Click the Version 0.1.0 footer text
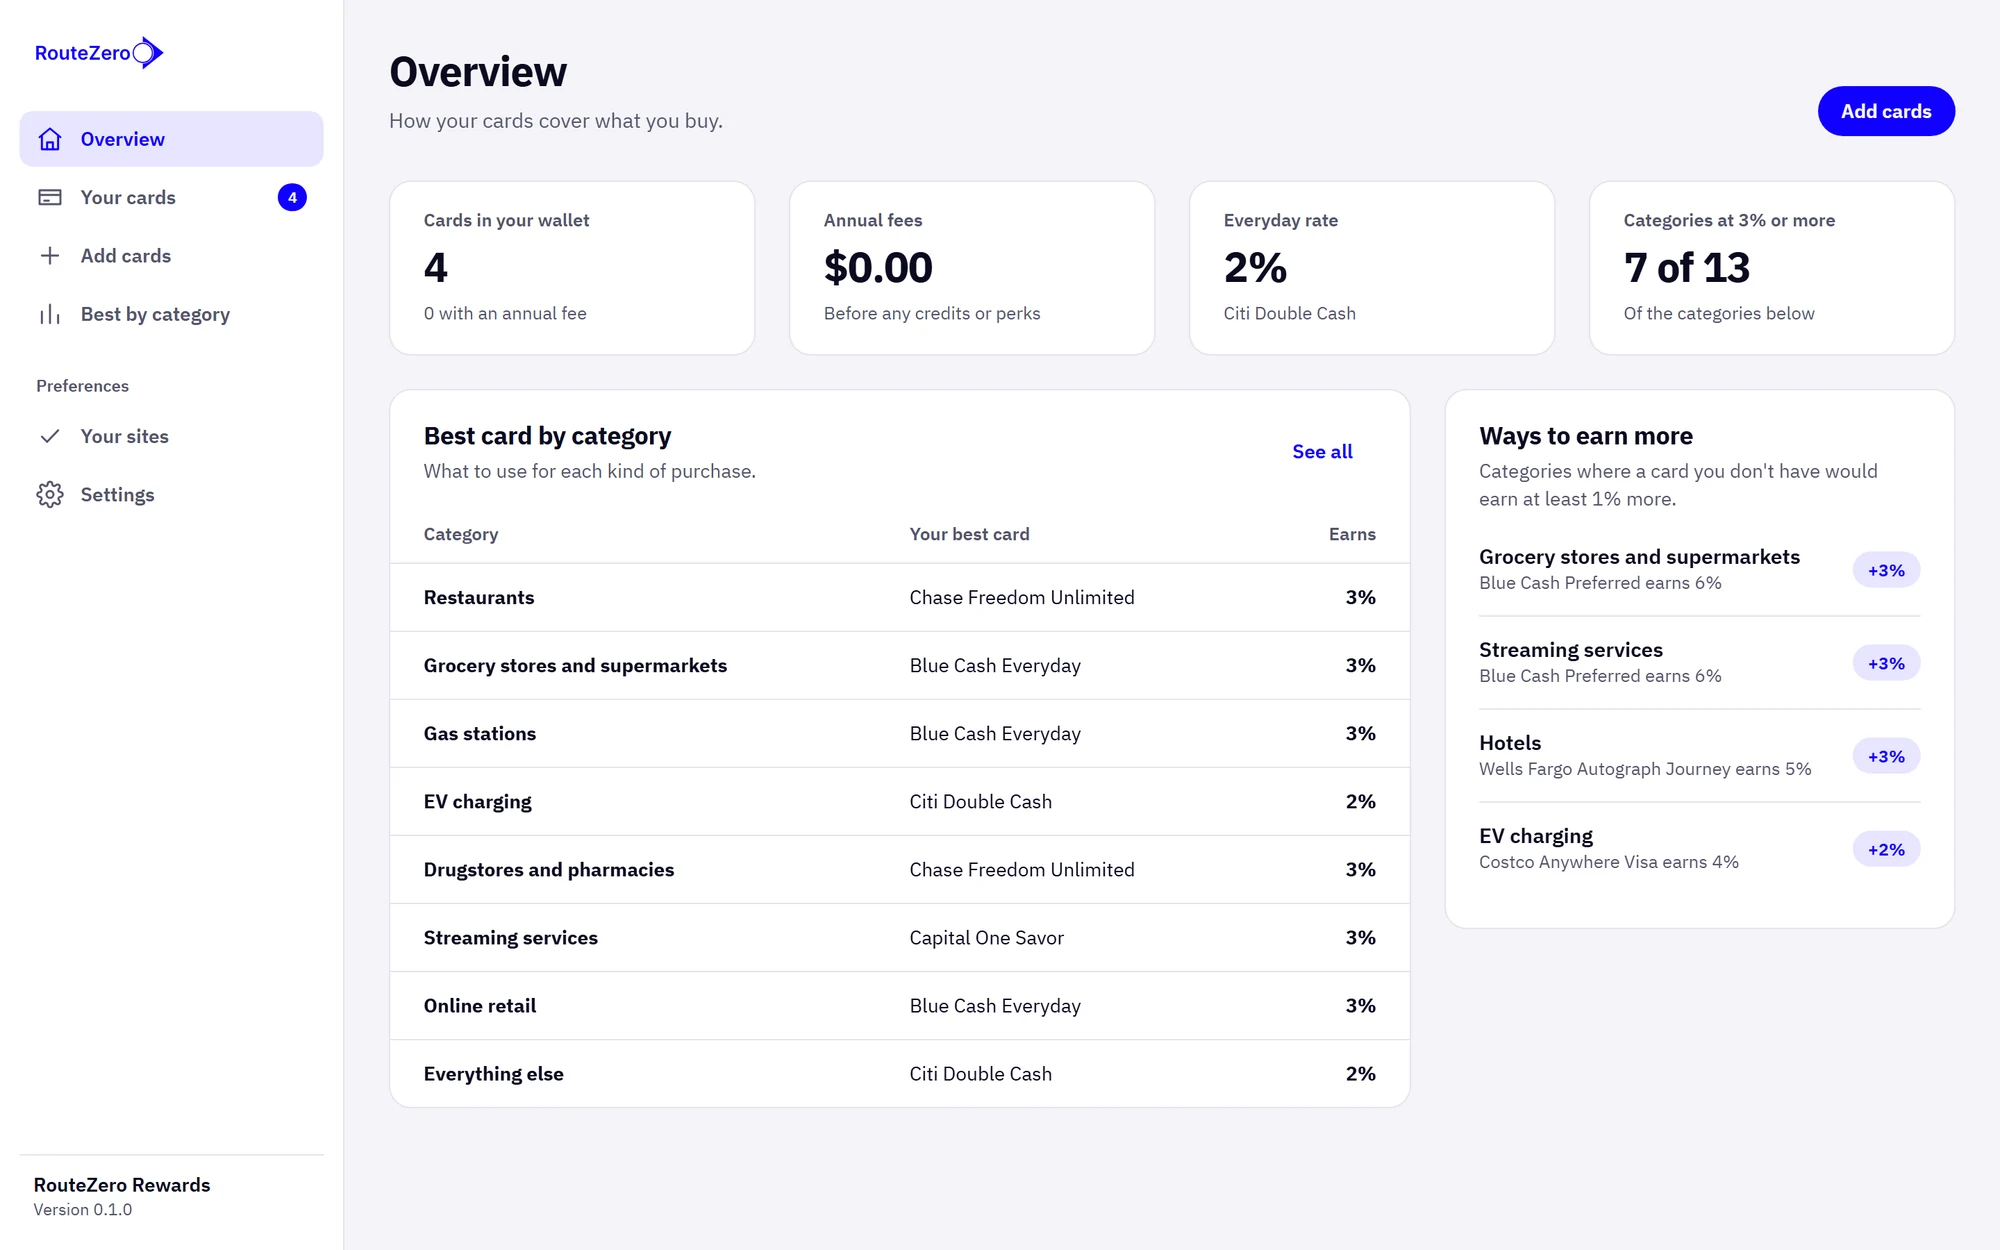This screenshot has width=2000, height=1250. click(x=83, y=1210)
